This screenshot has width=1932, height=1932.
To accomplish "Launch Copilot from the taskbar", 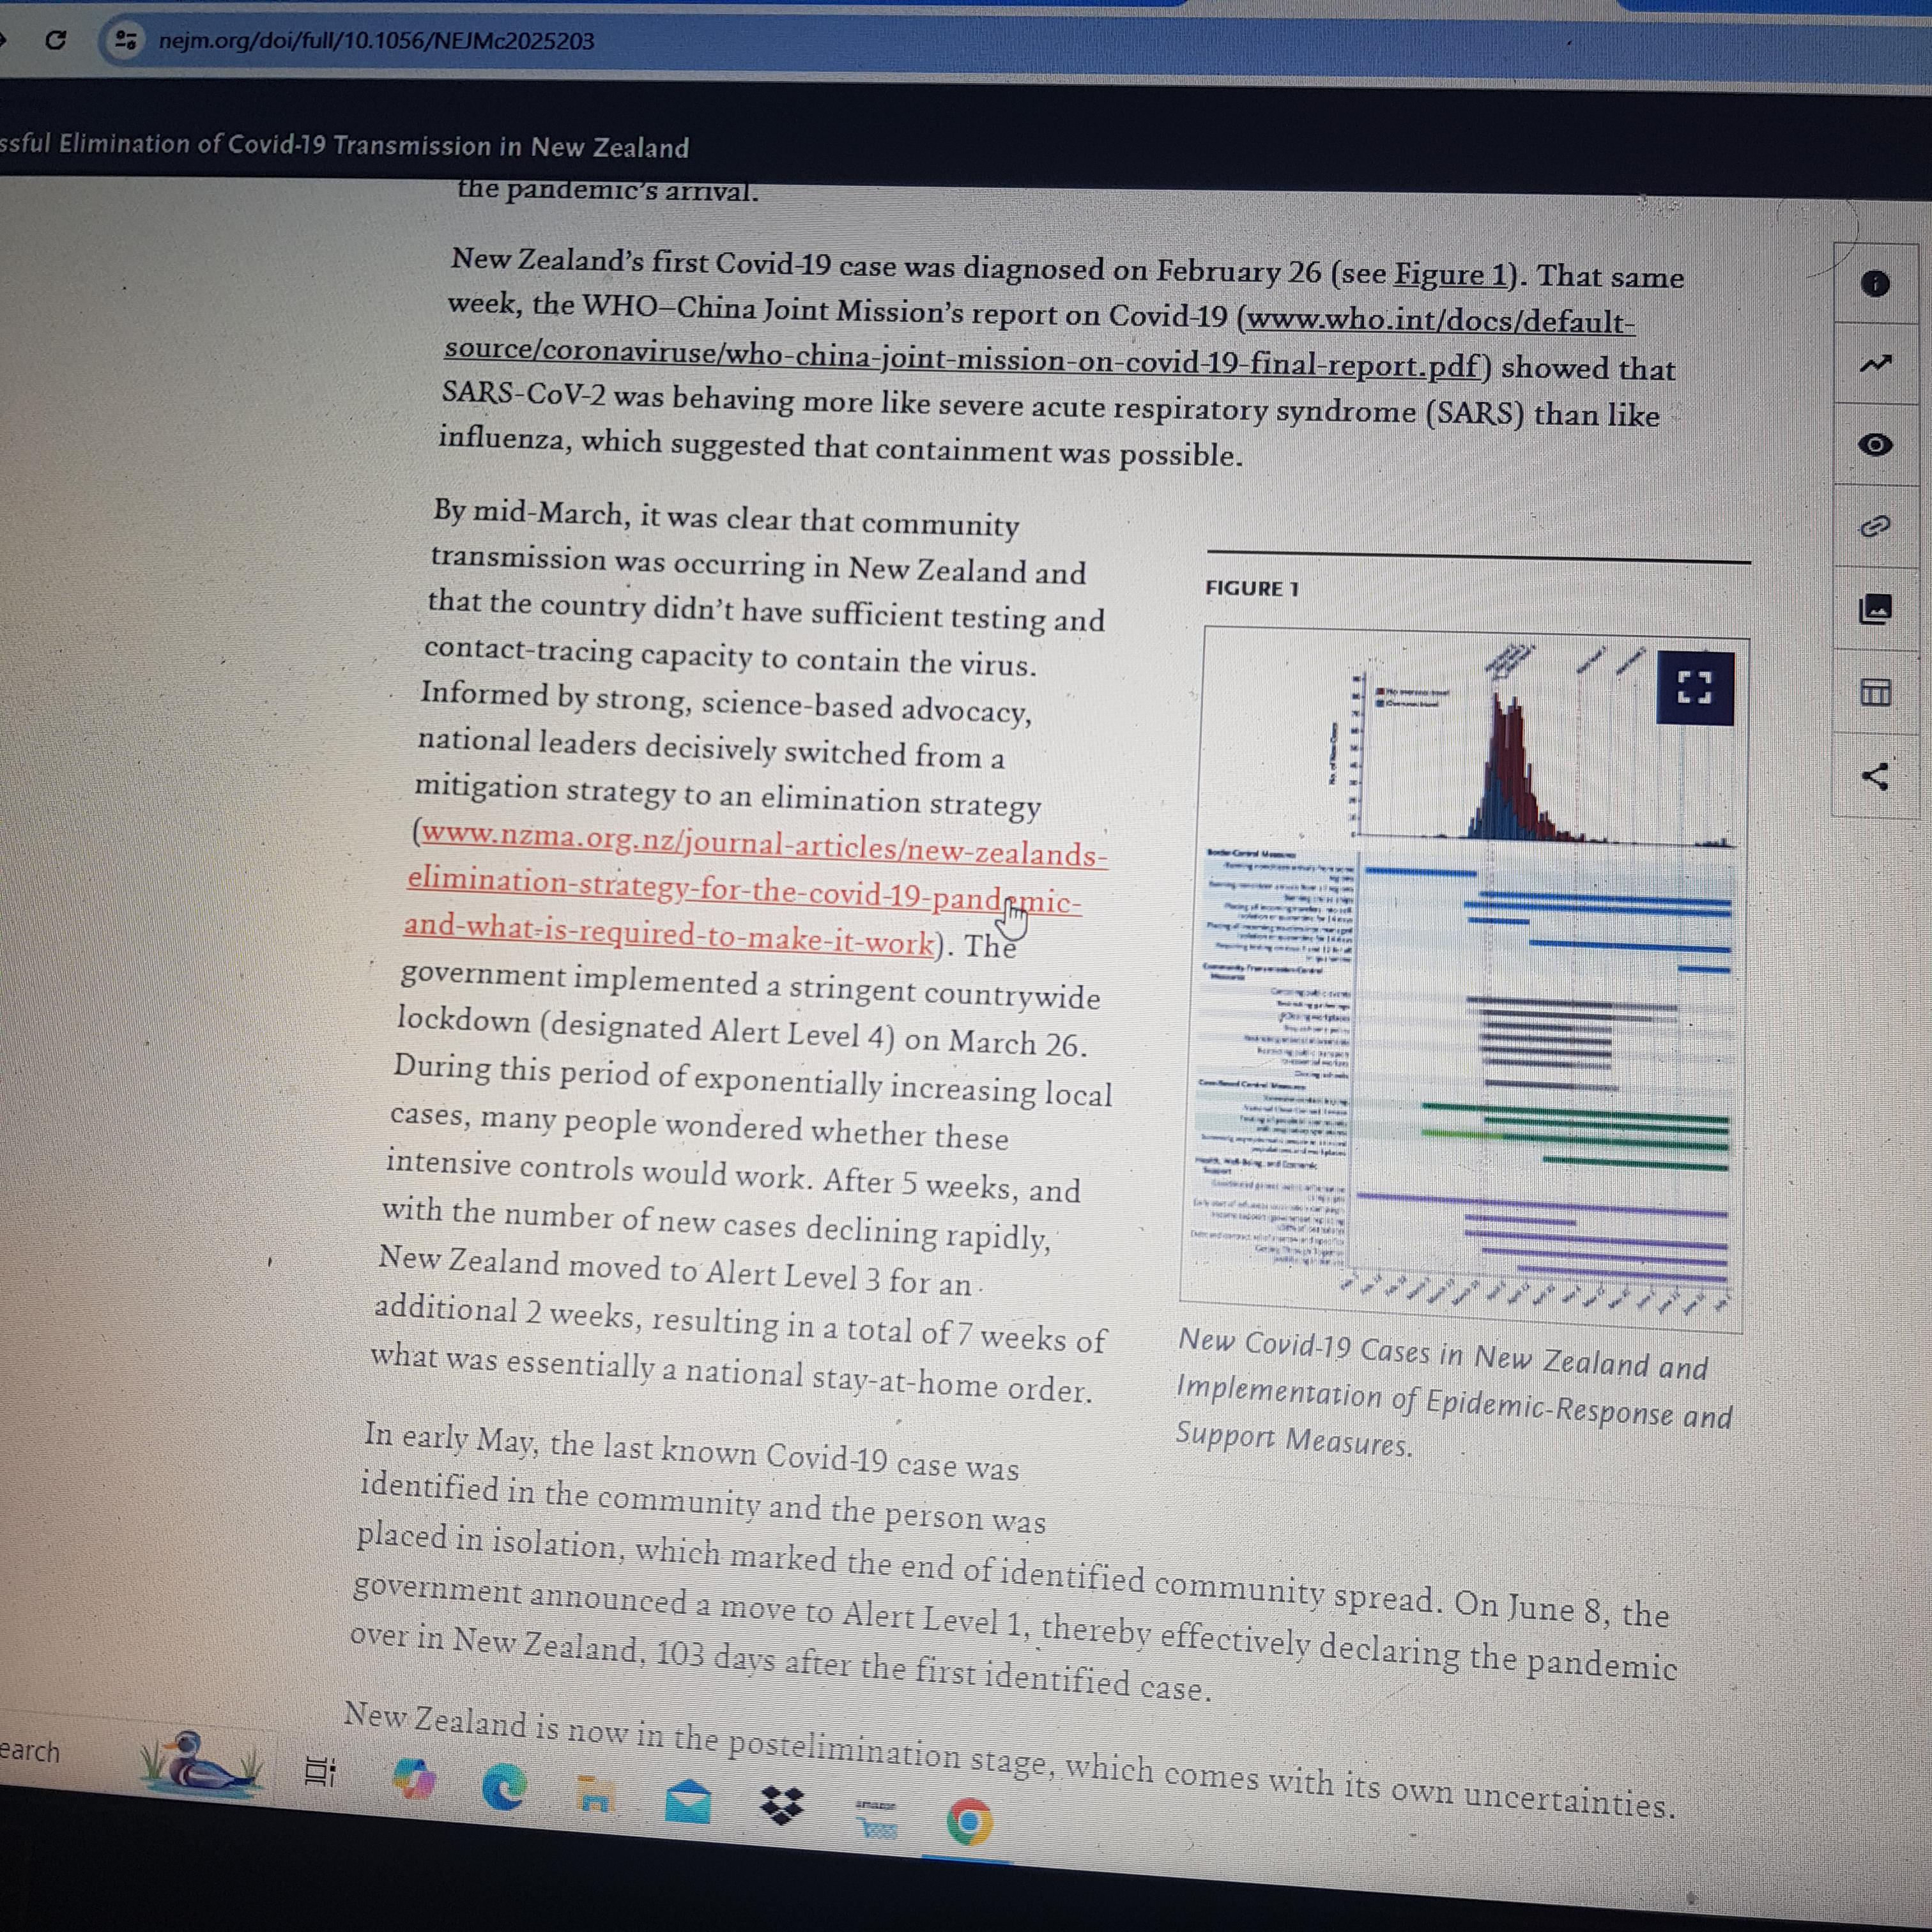I will point(415,1780).
